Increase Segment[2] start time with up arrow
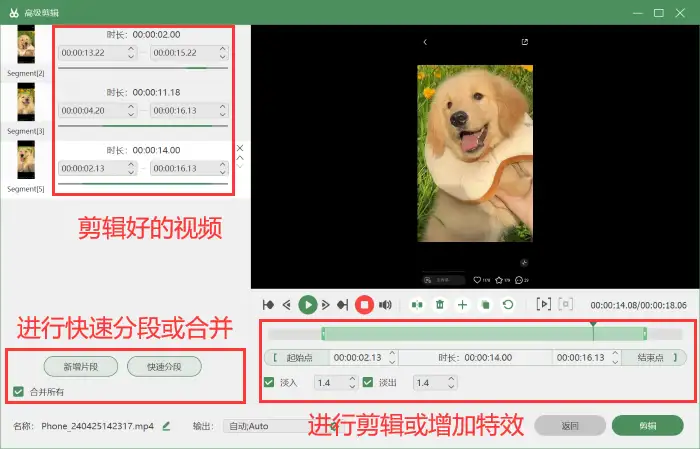Image resolution: width=700 pixels, height=449 pixels. coord(131,49)
